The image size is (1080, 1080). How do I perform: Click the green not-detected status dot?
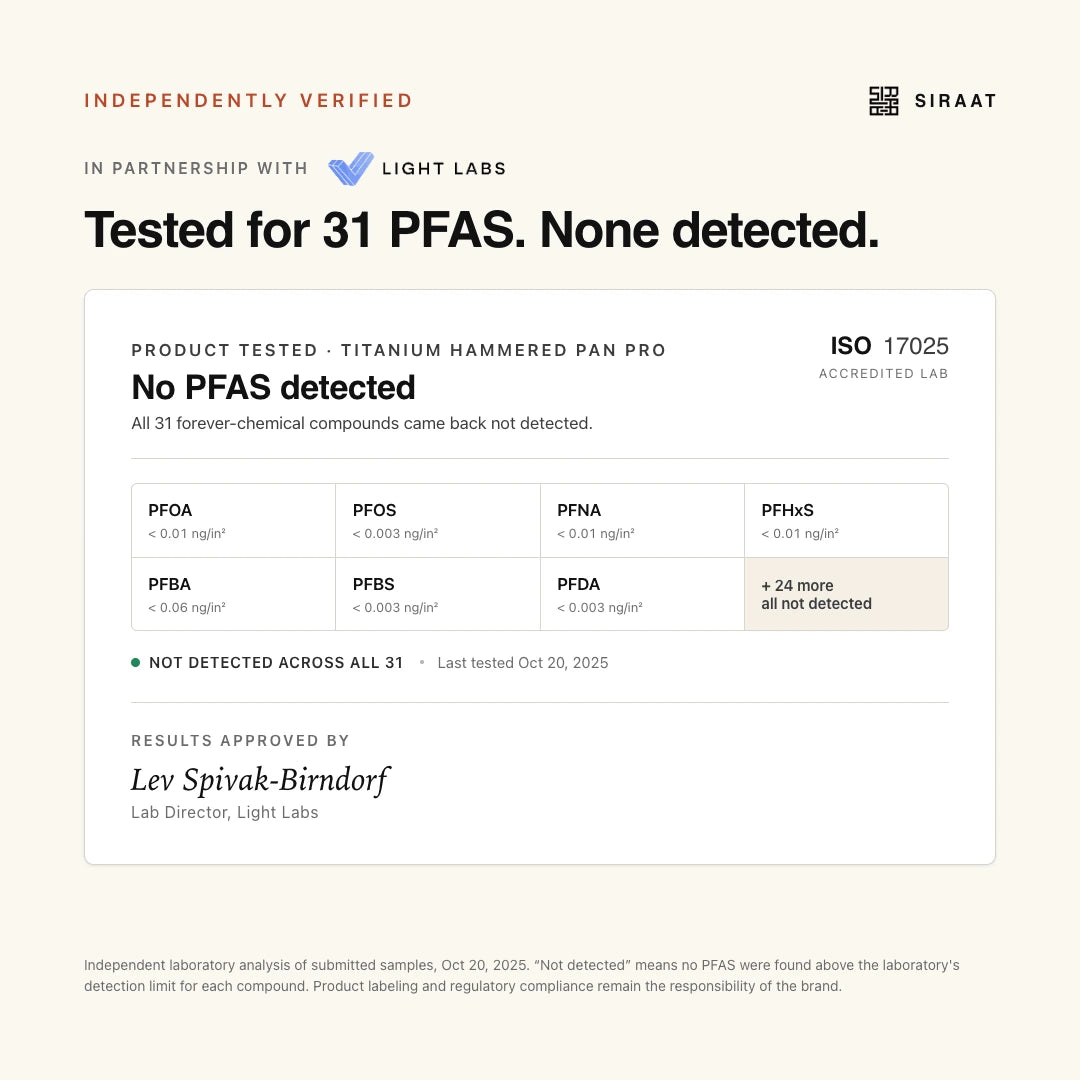click(136, 663)
